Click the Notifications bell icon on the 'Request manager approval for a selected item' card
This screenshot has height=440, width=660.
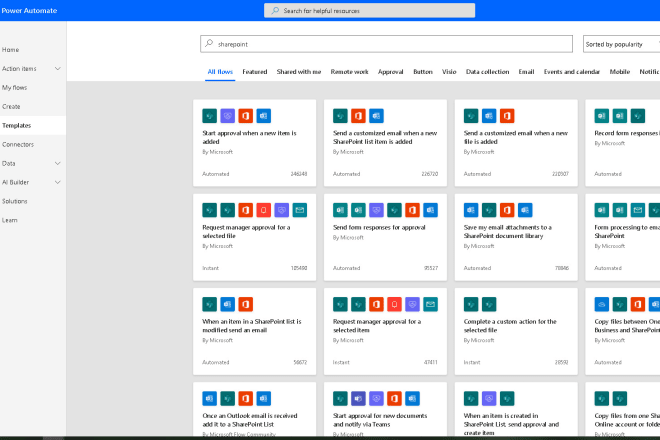(x=394, y=304)
